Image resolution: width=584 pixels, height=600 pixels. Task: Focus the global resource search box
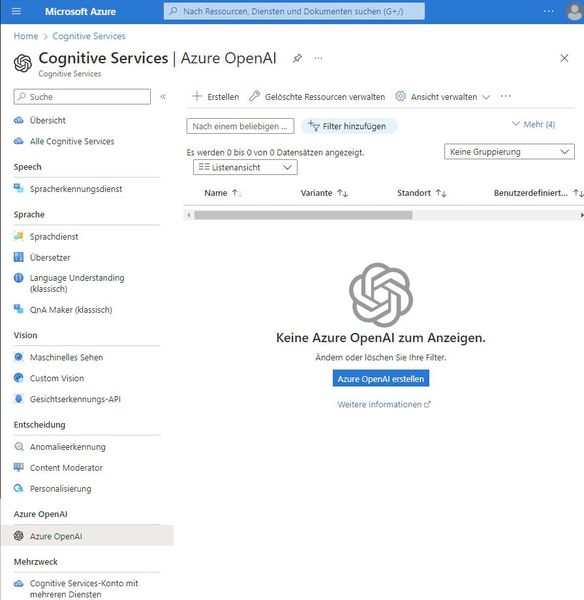pos(294,11)
